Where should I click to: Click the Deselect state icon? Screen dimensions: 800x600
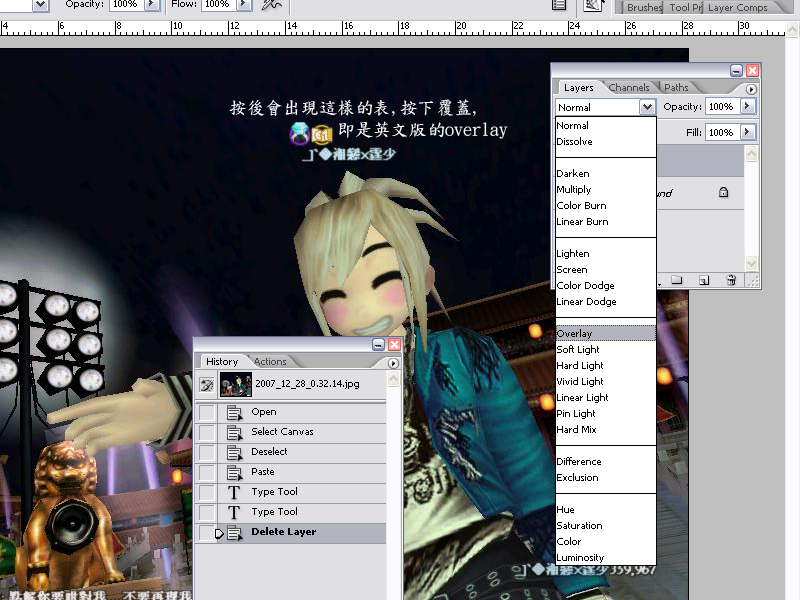pos(234,453)
